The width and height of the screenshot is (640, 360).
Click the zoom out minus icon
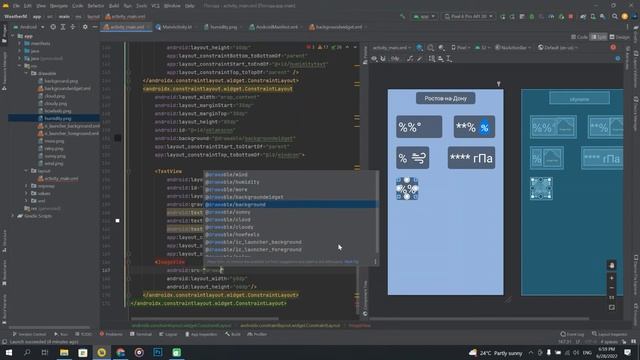coord(611,288)
